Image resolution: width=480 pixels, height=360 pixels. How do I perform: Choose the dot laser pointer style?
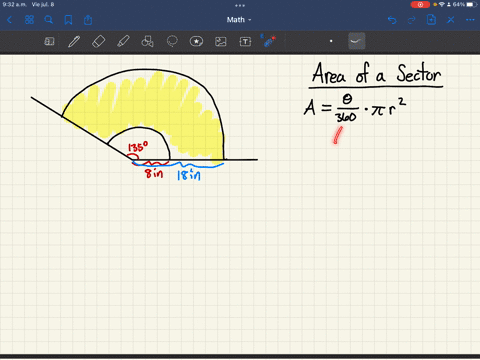click(331, 41)
